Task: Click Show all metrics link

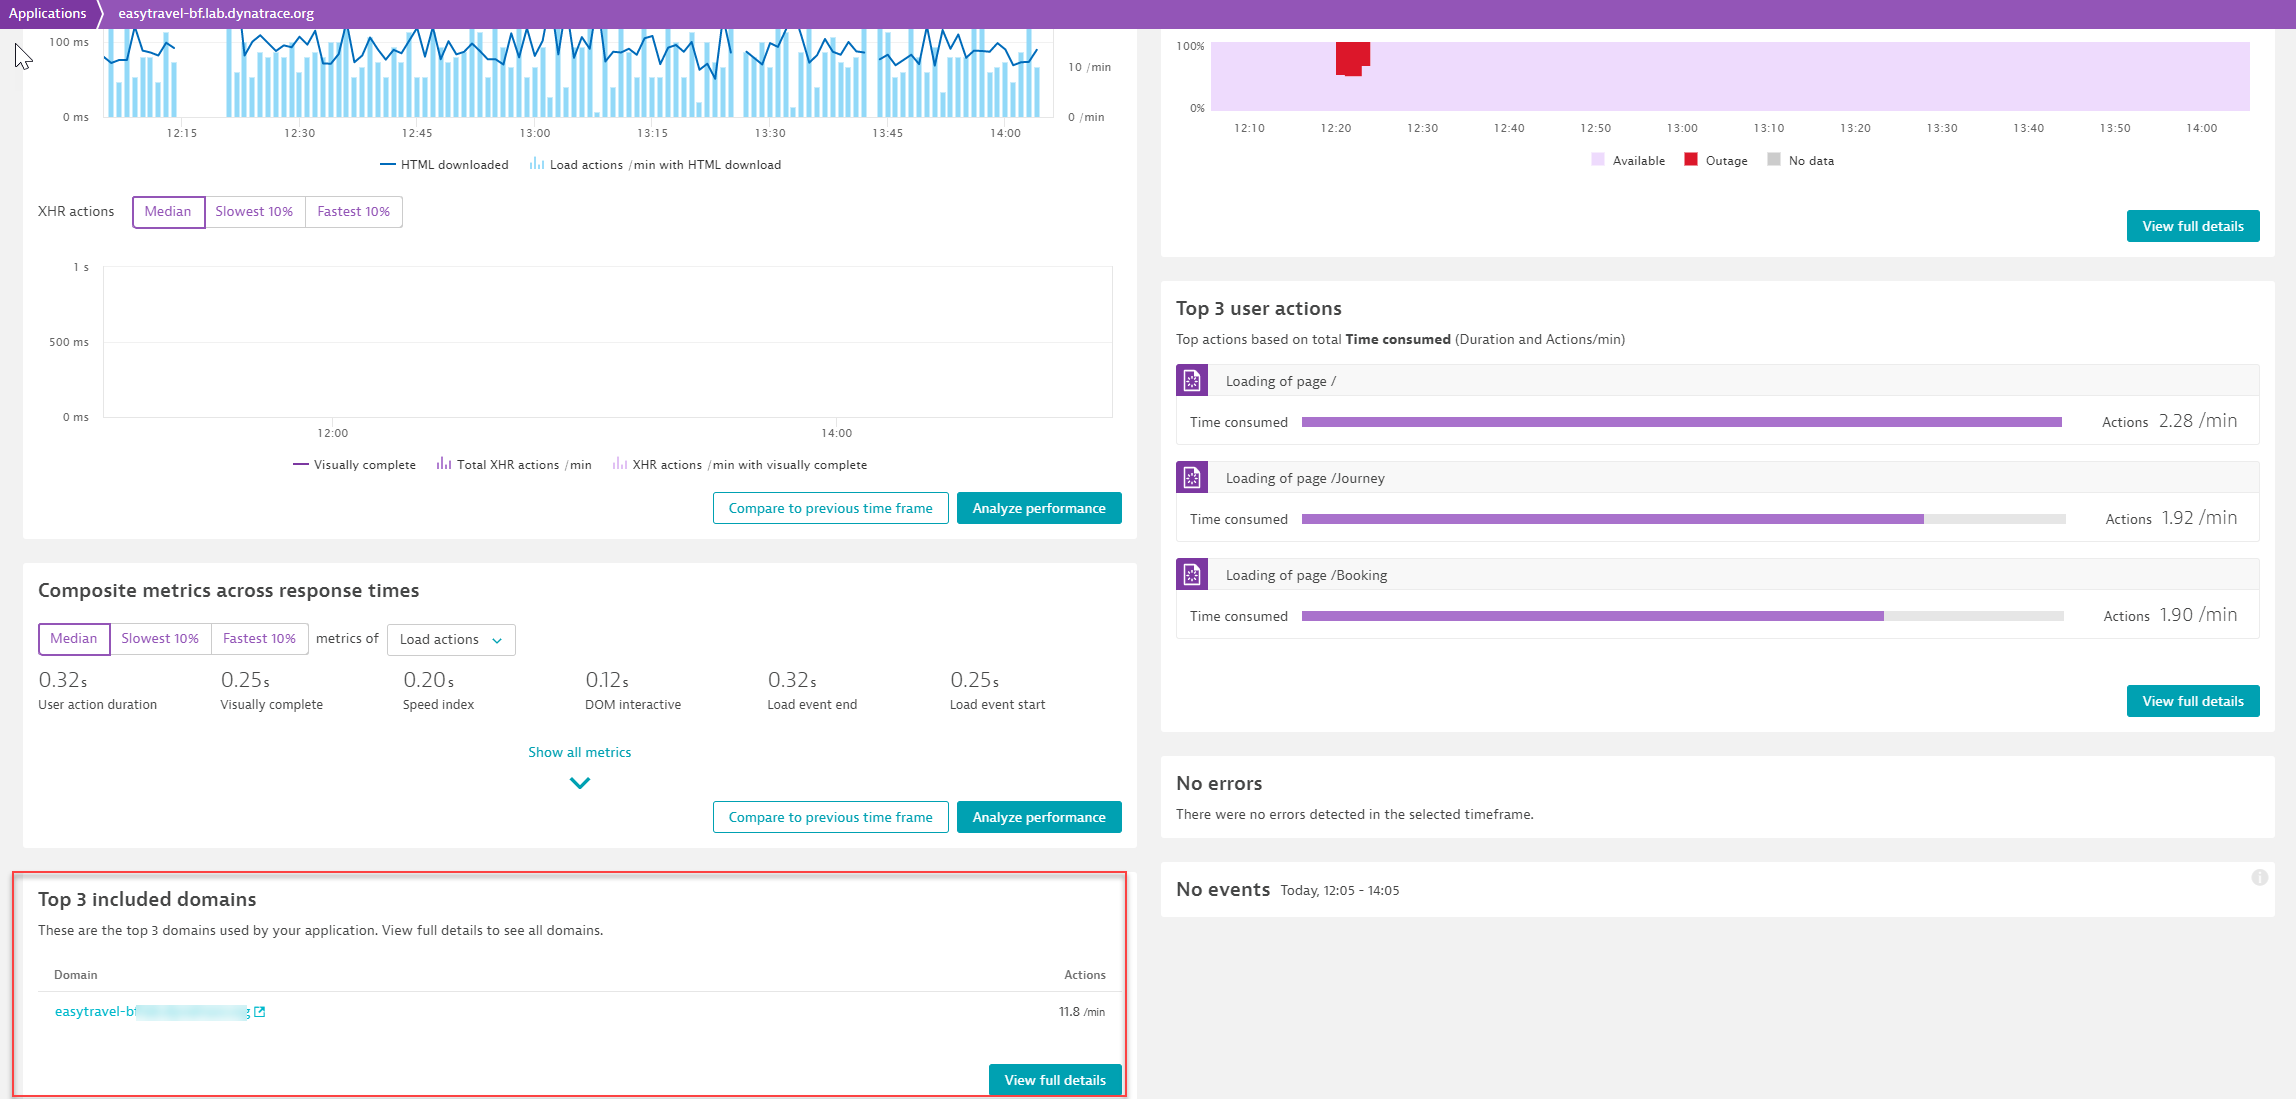Action: click(x=580, y=752)
